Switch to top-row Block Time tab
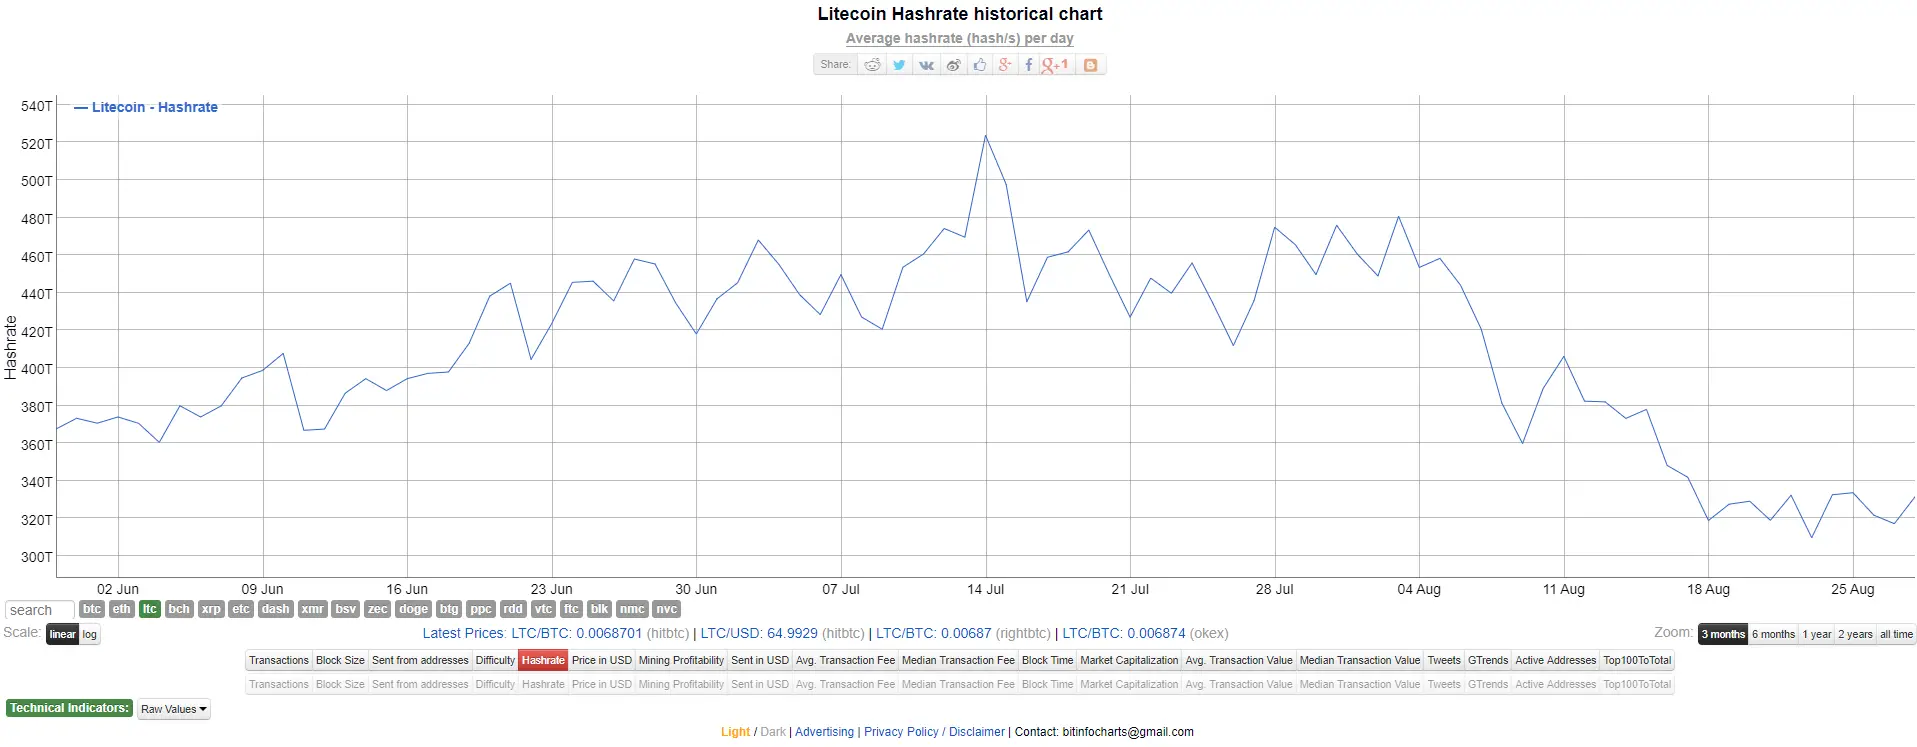The image size is (1917, 747). coord(1047,660)
